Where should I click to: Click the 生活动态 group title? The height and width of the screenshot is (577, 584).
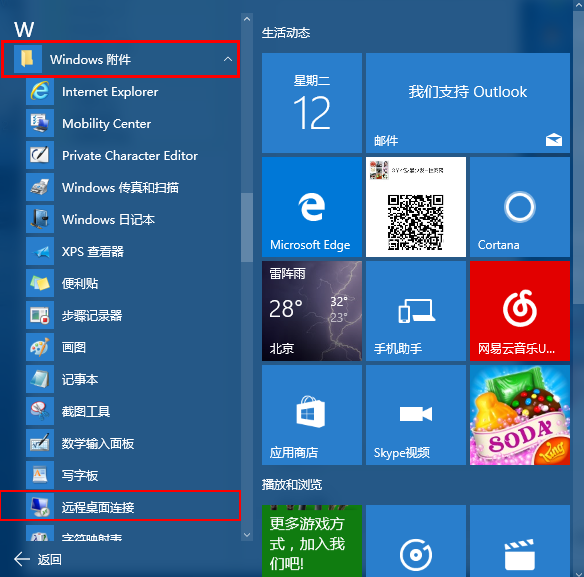(x=286, y=33)
